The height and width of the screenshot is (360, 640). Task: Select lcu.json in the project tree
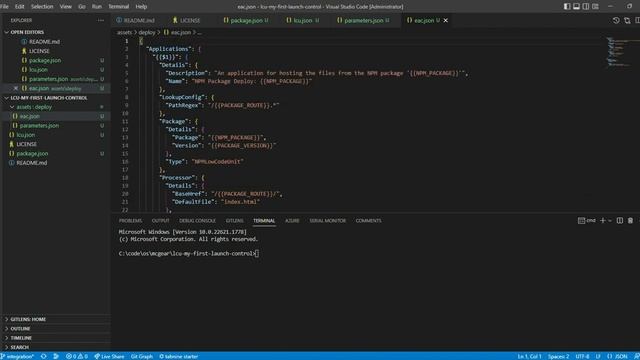coord(56,135)
